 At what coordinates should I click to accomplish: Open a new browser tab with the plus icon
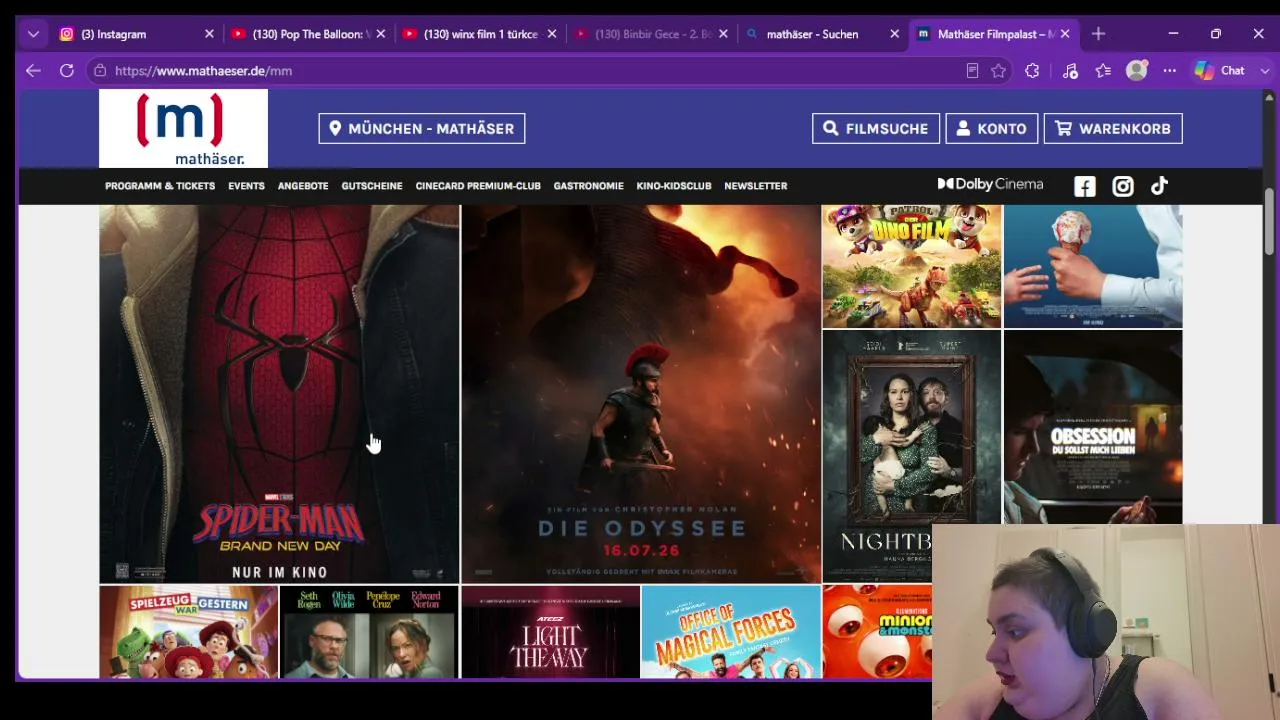[1098, 34]
